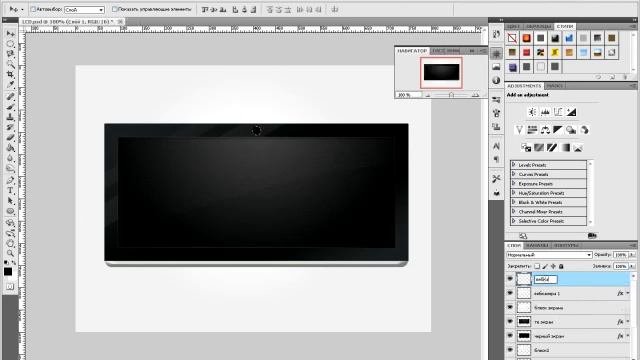Viewport: 640px width, 360px height.
Task: Select the Zoom tool in toolbox
Action: pyautogui.click(x=11, y=253)
